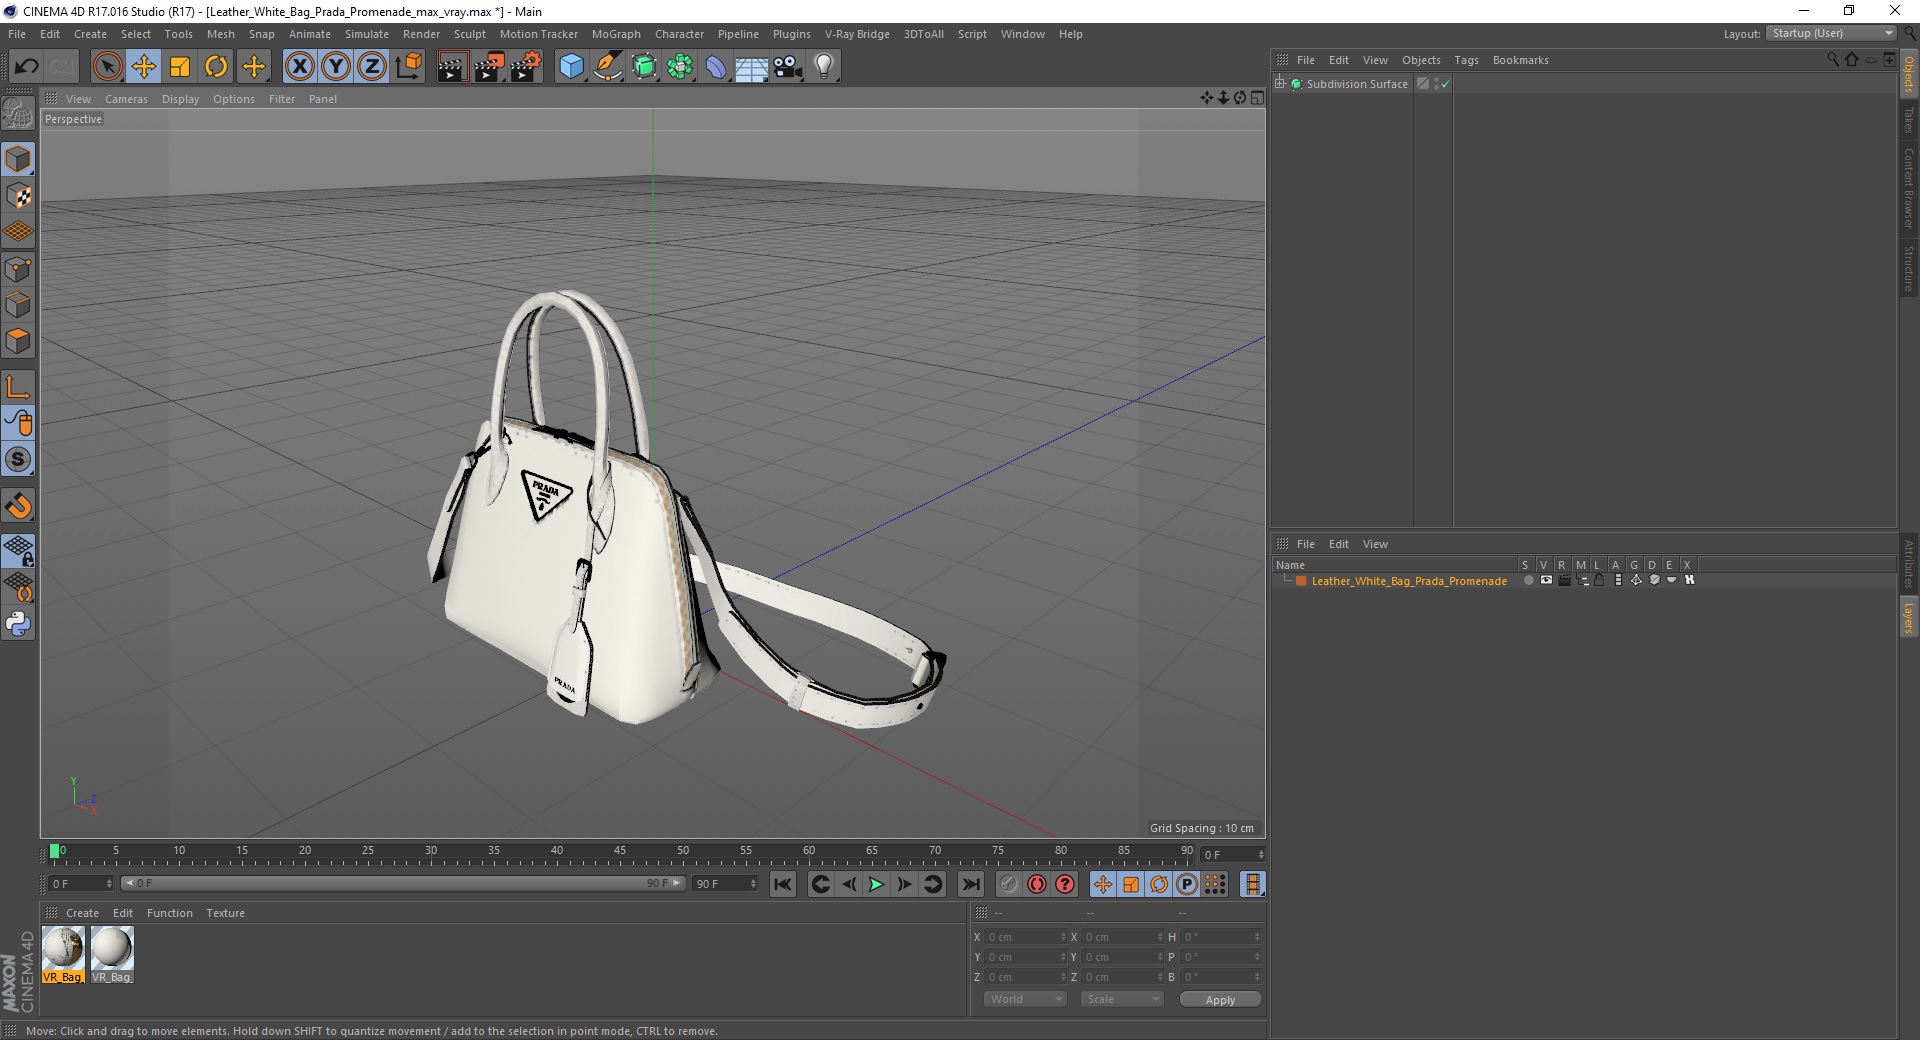
Task: Toggle viewport maximize icon
Action: pos(1257,98)
